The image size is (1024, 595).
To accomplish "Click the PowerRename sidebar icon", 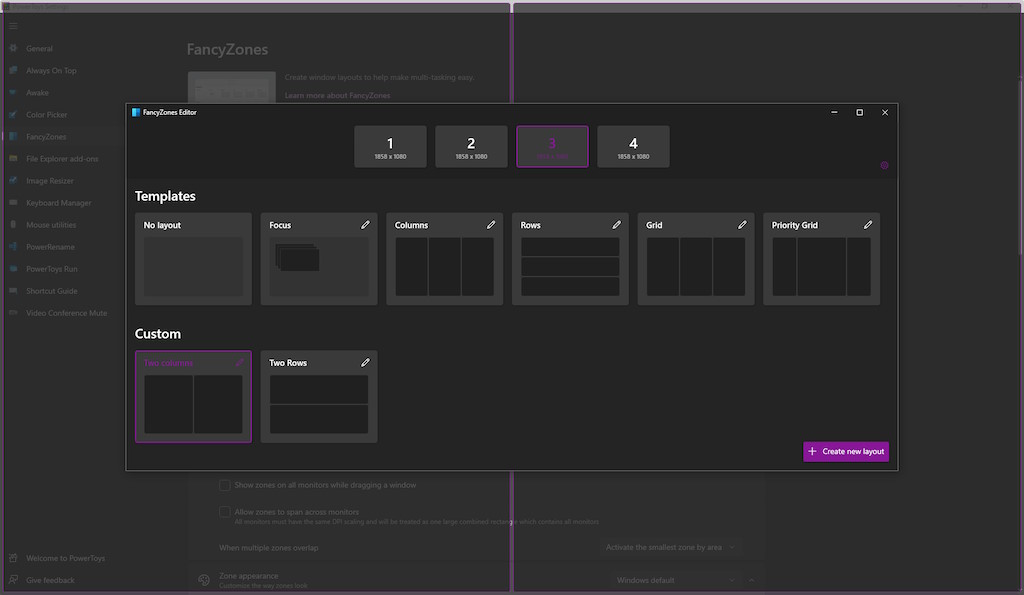I will pyautogui.click(x=13, y=247).
